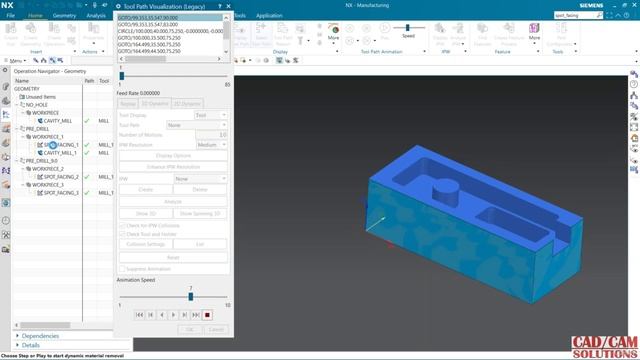This screenshot has width=640, height=360.
Task: Play the animation in reverse
Action: click(162, 315)
